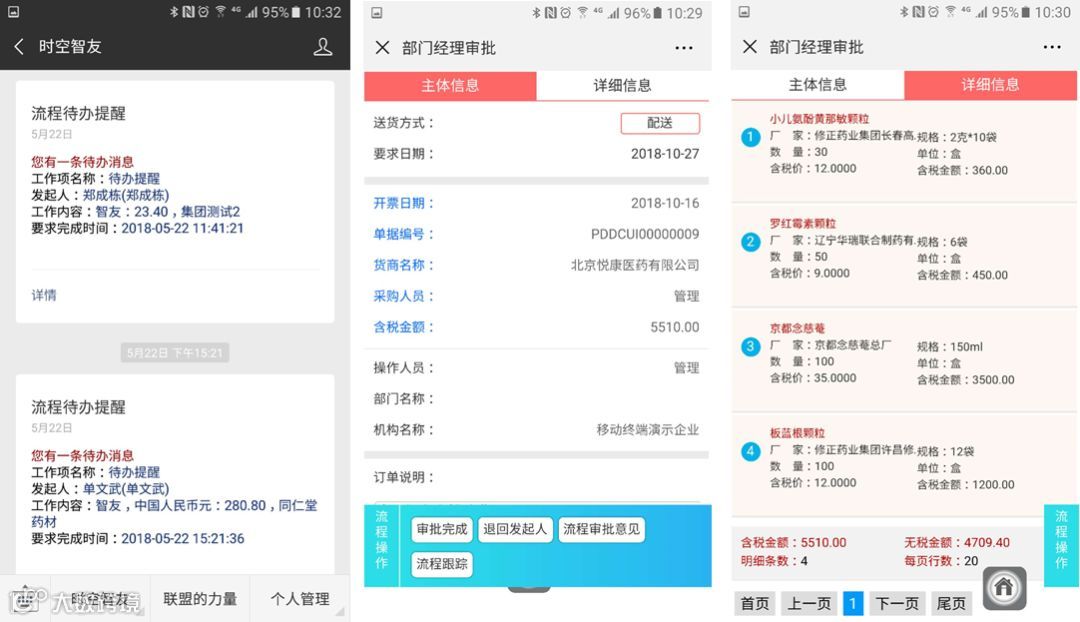Switch to 详细信息 tab on the middle screen

coord(623,85)
